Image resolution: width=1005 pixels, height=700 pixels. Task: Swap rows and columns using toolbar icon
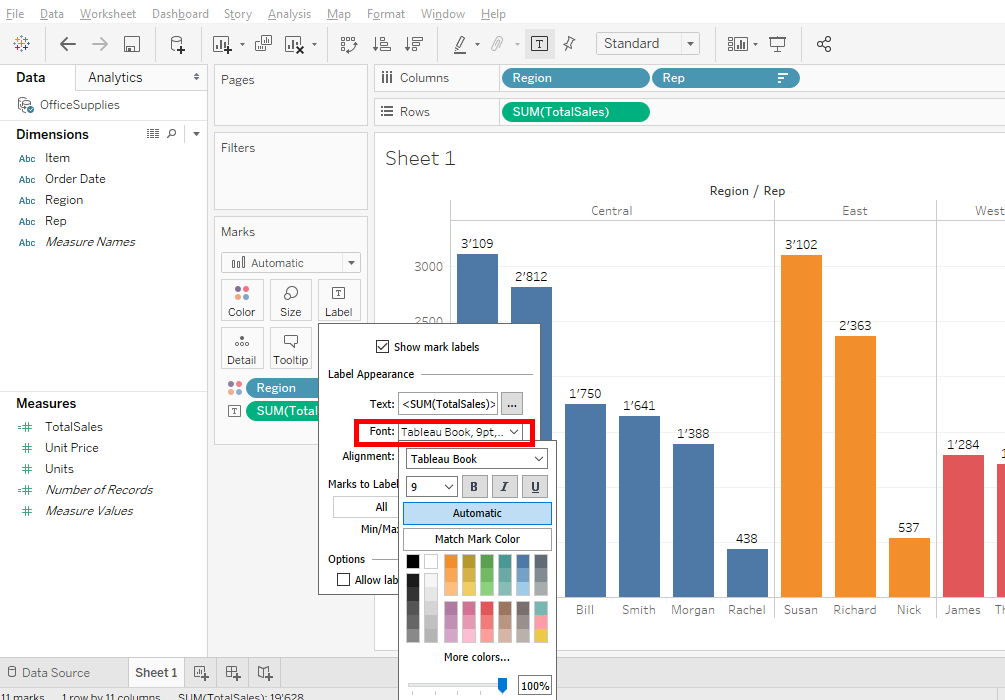click(x=349, y=44)
